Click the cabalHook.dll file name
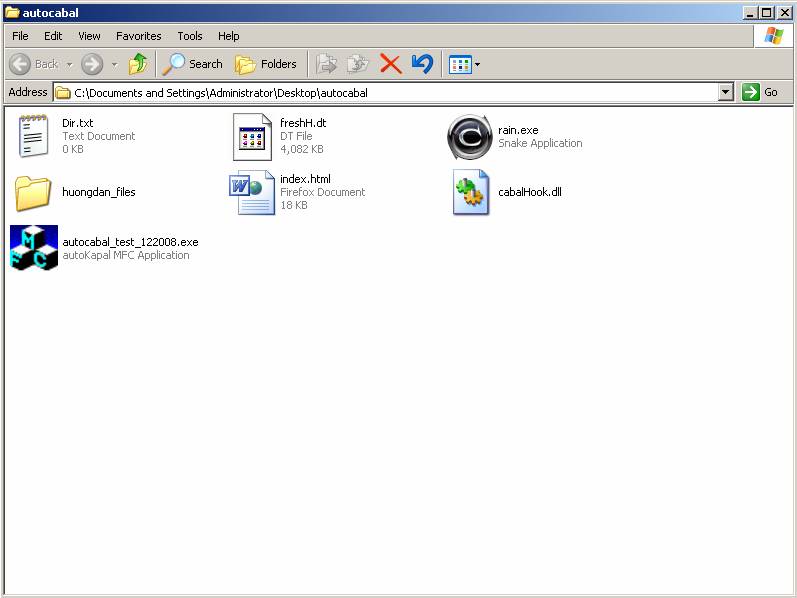The width and height of the screenshot is (797, 598). point(530,192)
